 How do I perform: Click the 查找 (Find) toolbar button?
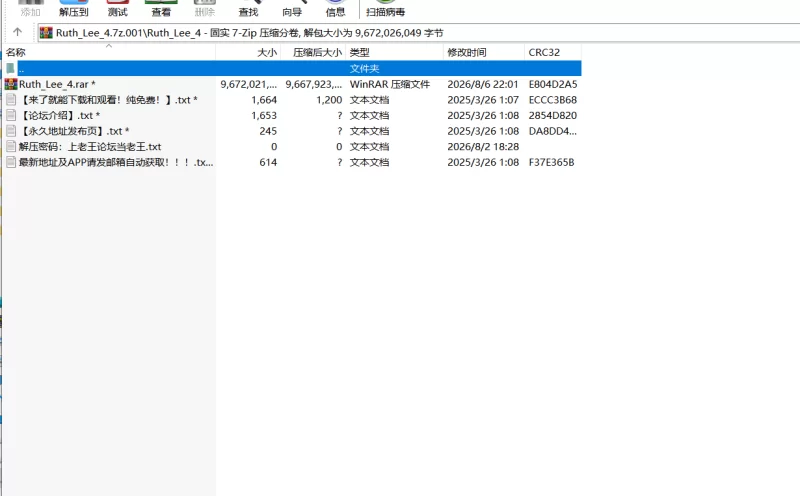point(248,9)
